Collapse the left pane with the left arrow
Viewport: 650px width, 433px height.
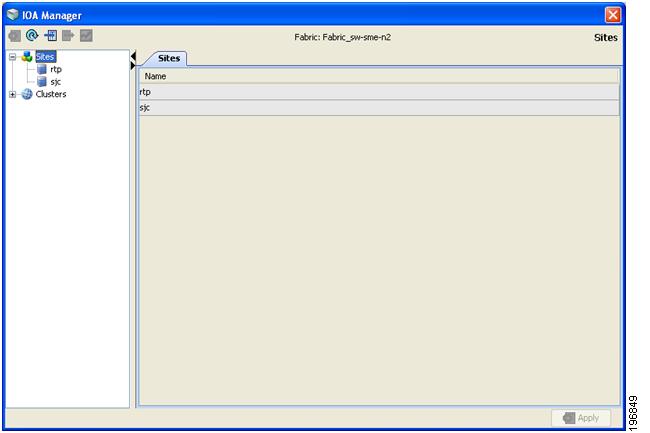133,56
